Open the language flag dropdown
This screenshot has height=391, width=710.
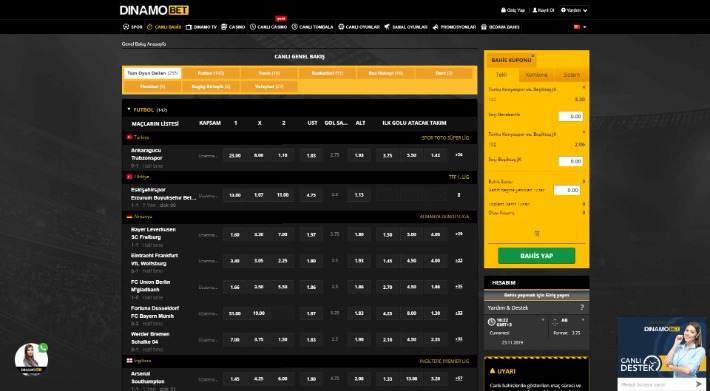pos(580,27)
